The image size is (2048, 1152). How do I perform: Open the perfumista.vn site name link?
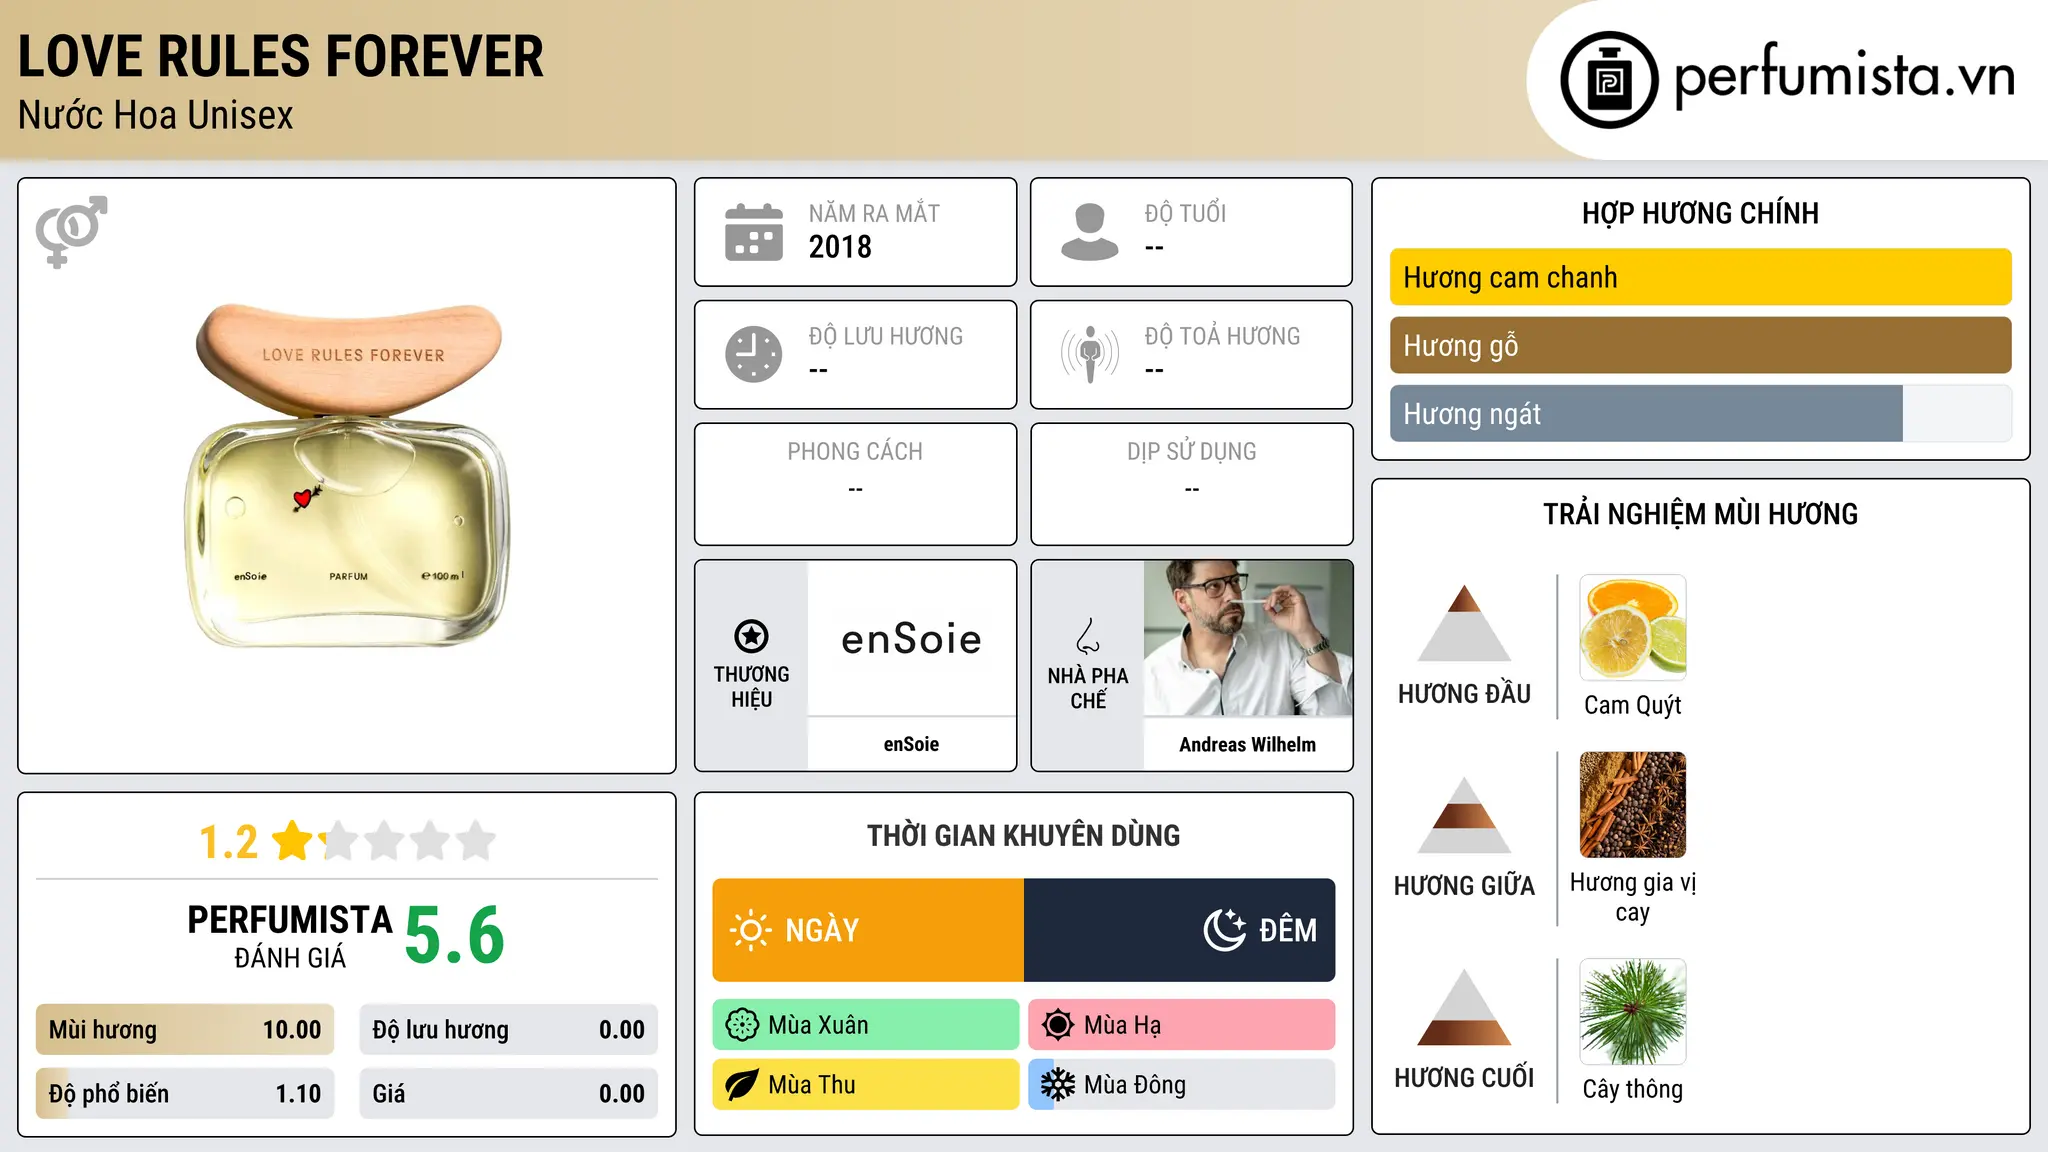pos(1844,76)
